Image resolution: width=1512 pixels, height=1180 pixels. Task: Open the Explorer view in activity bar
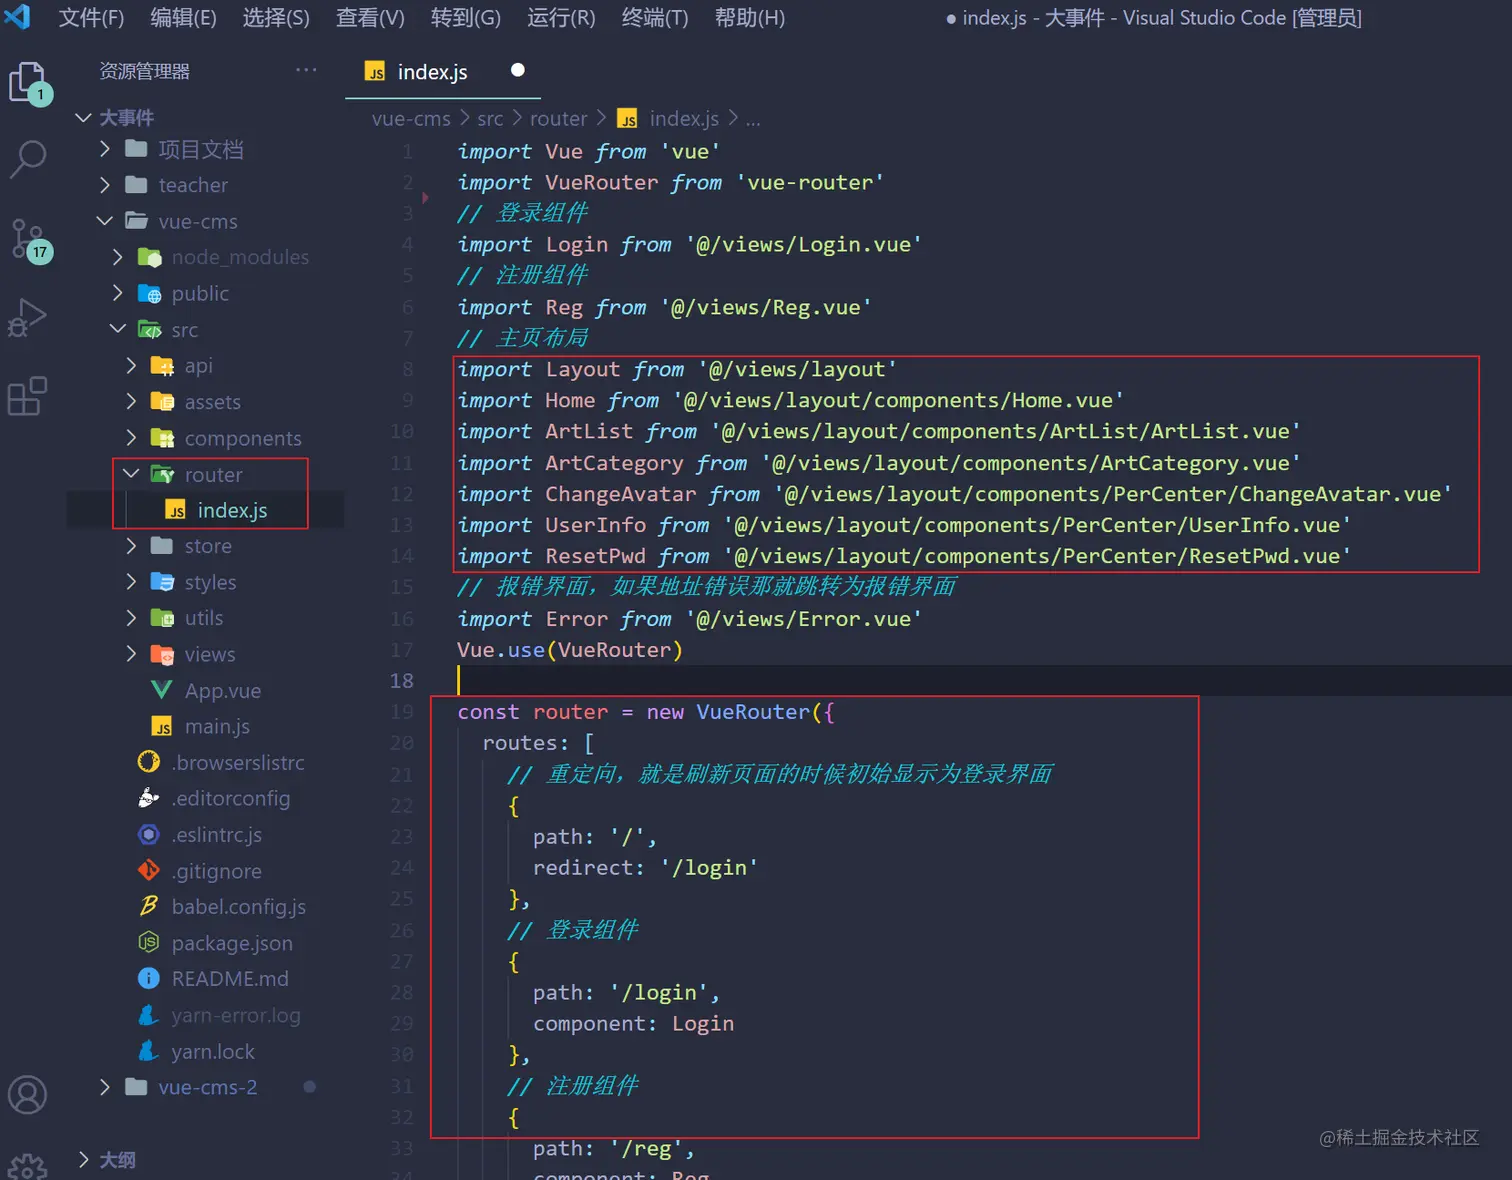[27, 82]
